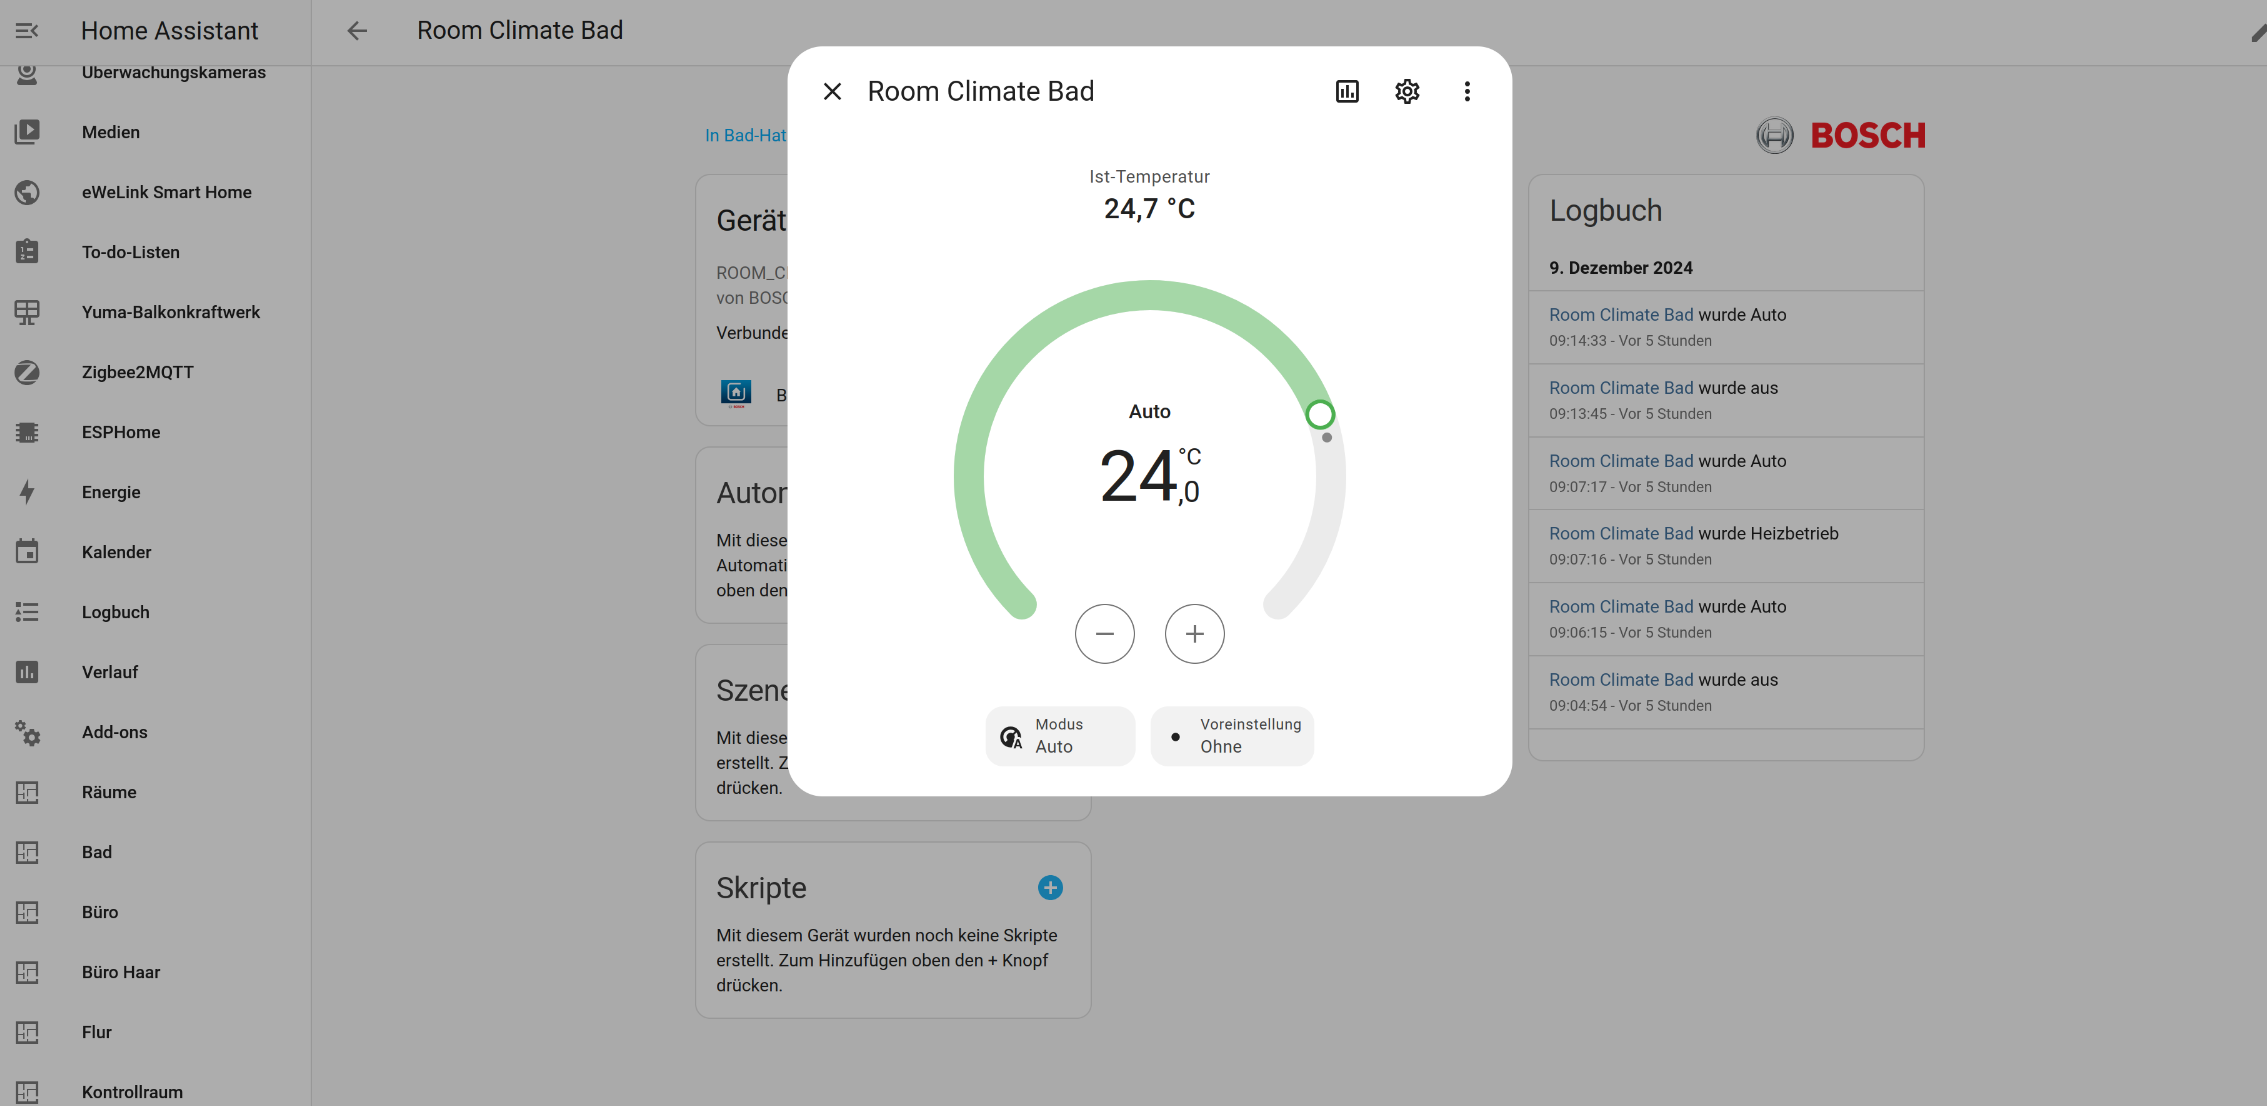Click the In Bad-Hat area link
2267x1106 pixels.
pyautogui.click(x=745, y=135)
